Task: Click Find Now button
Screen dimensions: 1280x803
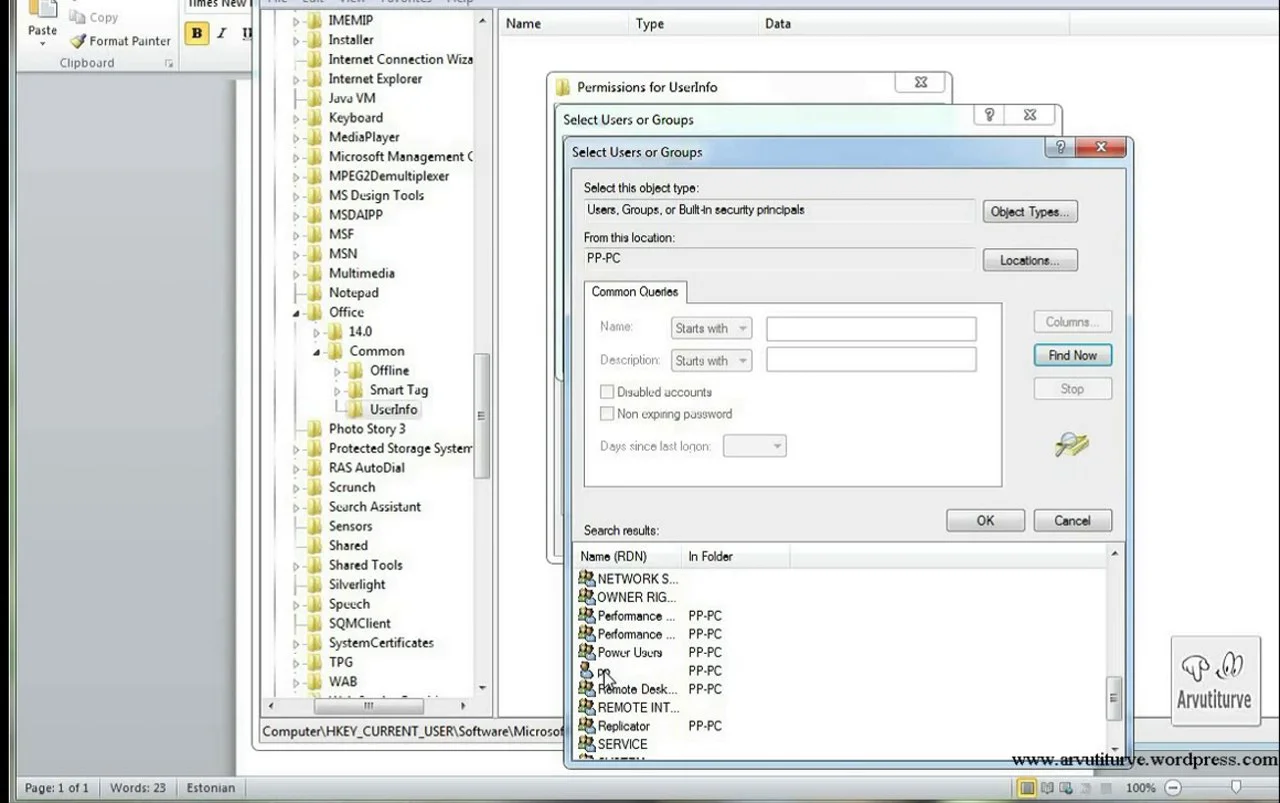Action: [x=1072, y=355]
